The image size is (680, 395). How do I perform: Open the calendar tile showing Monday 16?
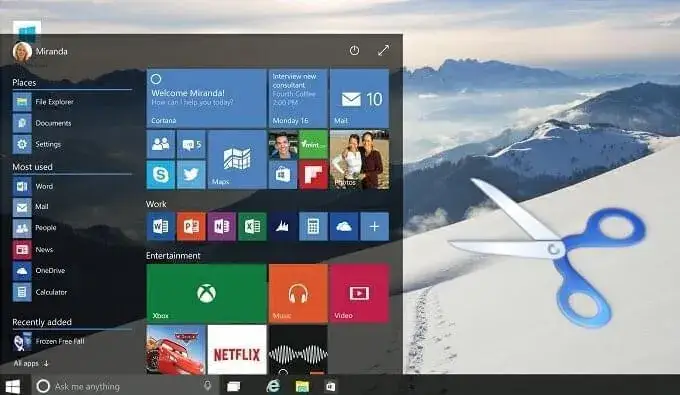(298, 98)
